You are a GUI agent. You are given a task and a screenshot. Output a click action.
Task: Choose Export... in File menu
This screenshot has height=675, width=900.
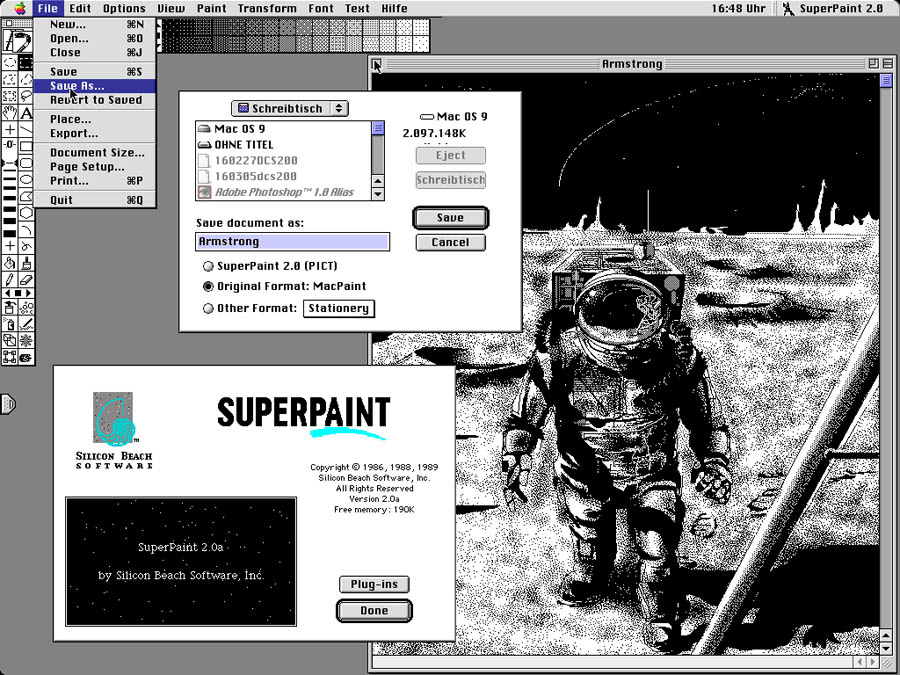95,133
